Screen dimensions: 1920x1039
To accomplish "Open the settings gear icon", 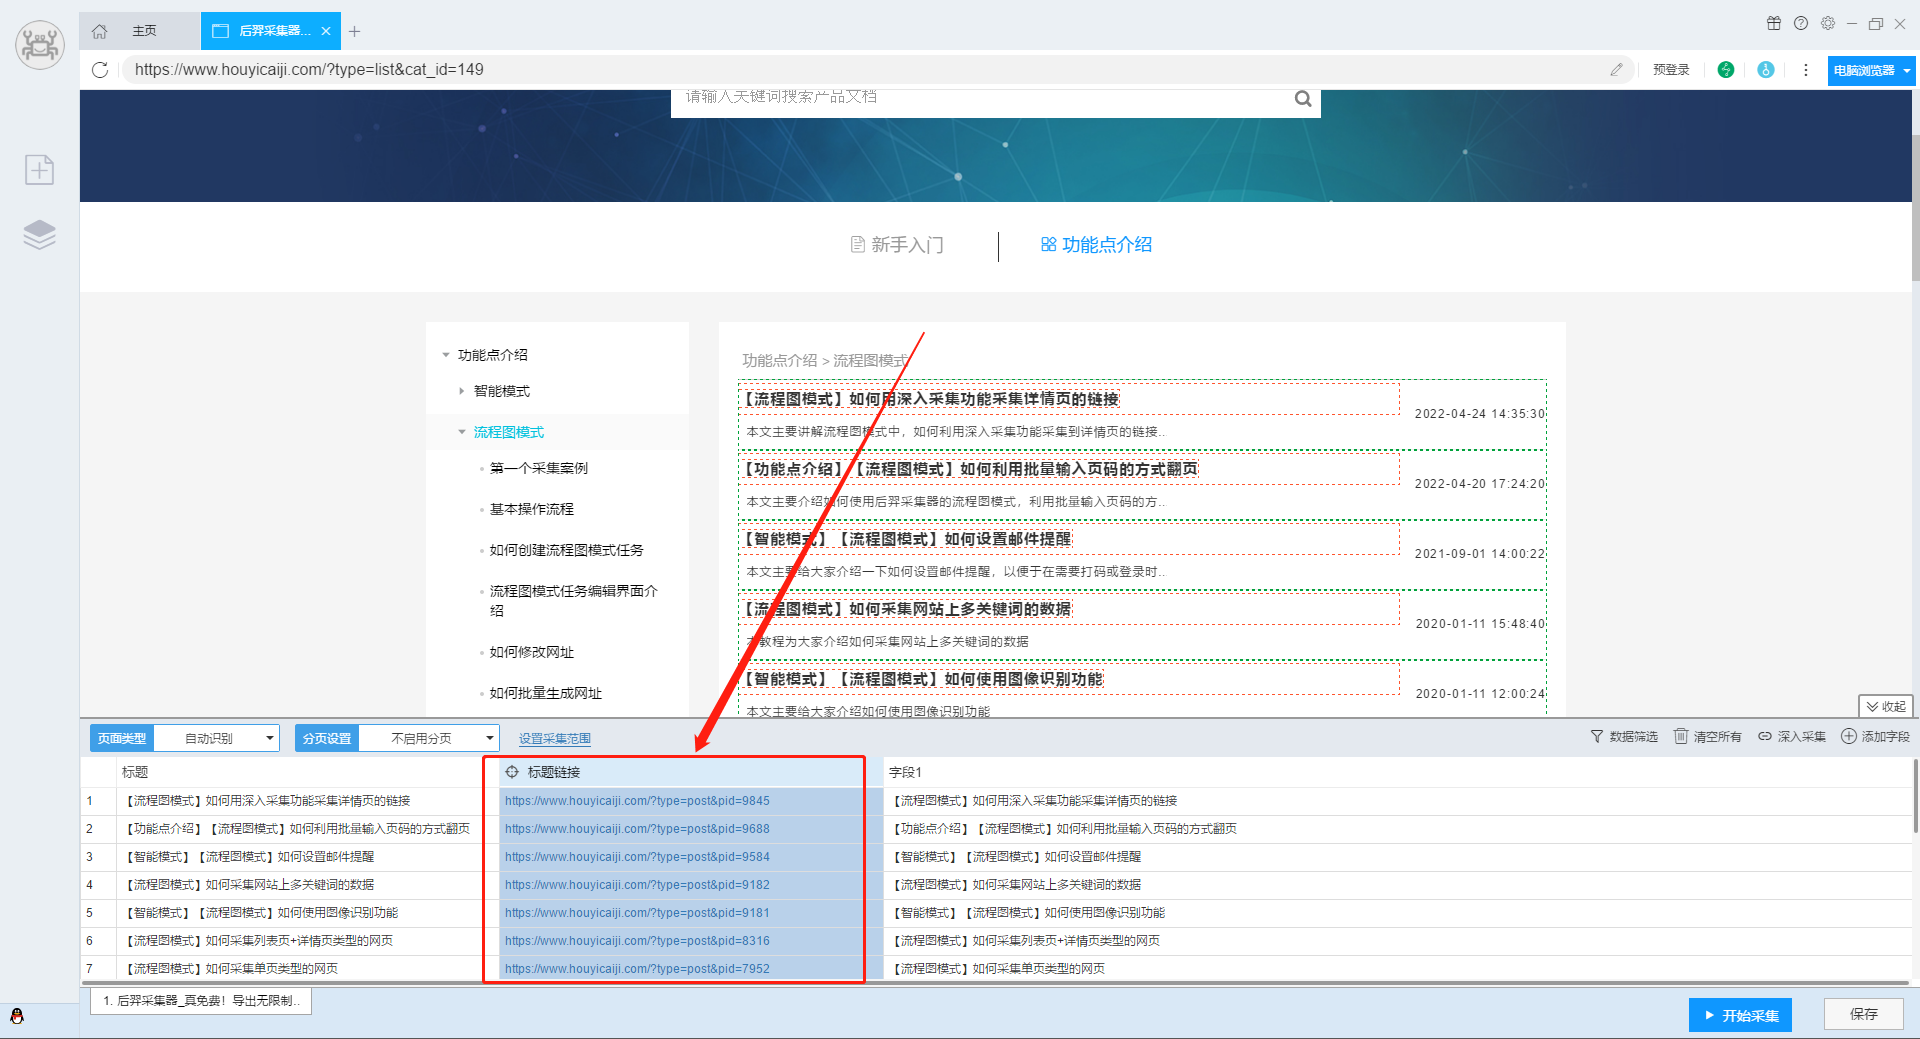I will (1828, 23).
